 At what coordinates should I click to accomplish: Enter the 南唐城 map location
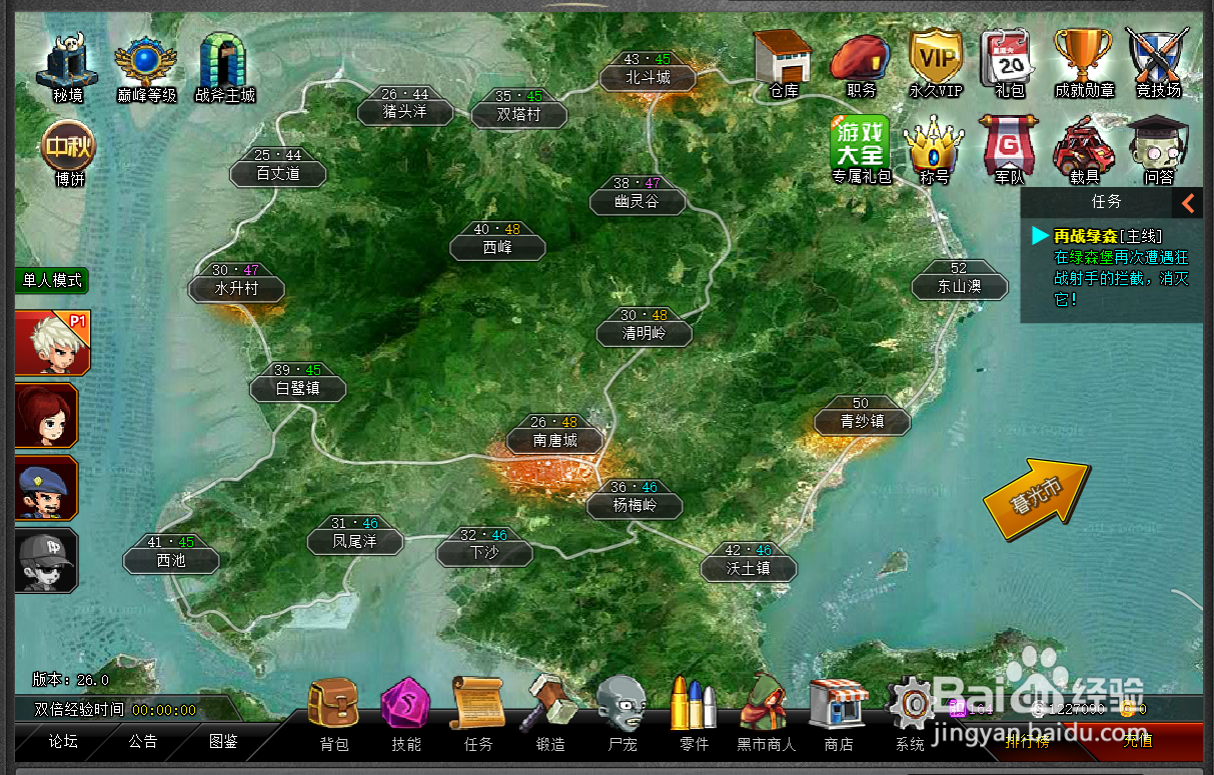click(x=555, y=434)
